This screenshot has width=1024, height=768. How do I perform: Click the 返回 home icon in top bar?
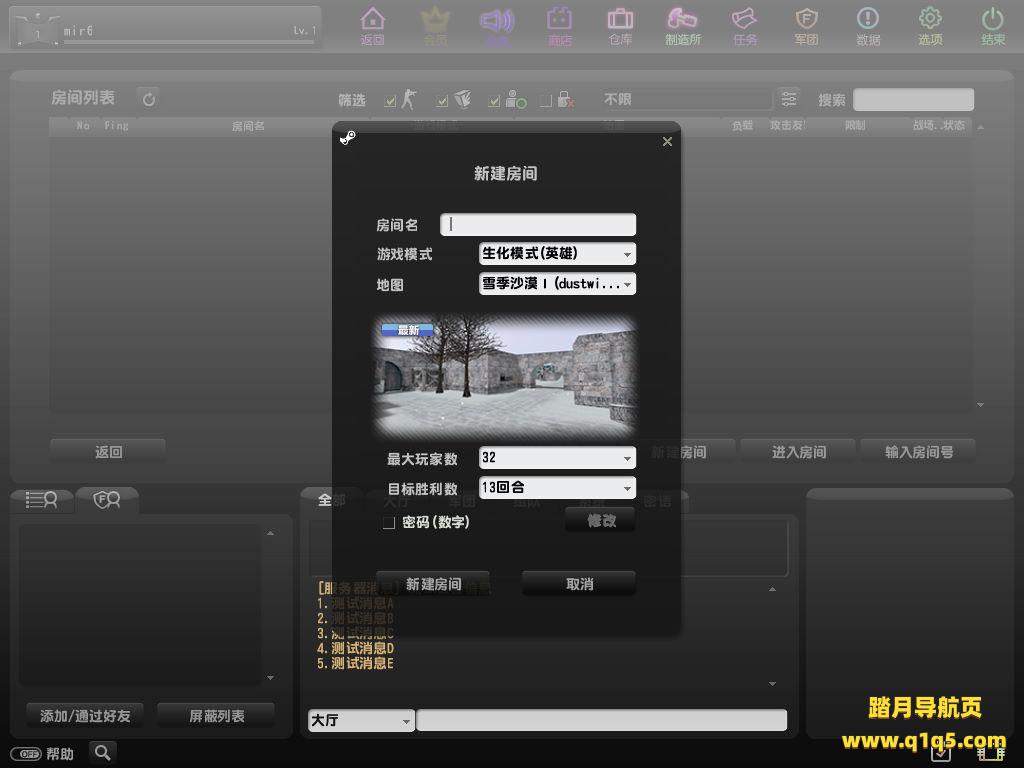pos(372,20)
